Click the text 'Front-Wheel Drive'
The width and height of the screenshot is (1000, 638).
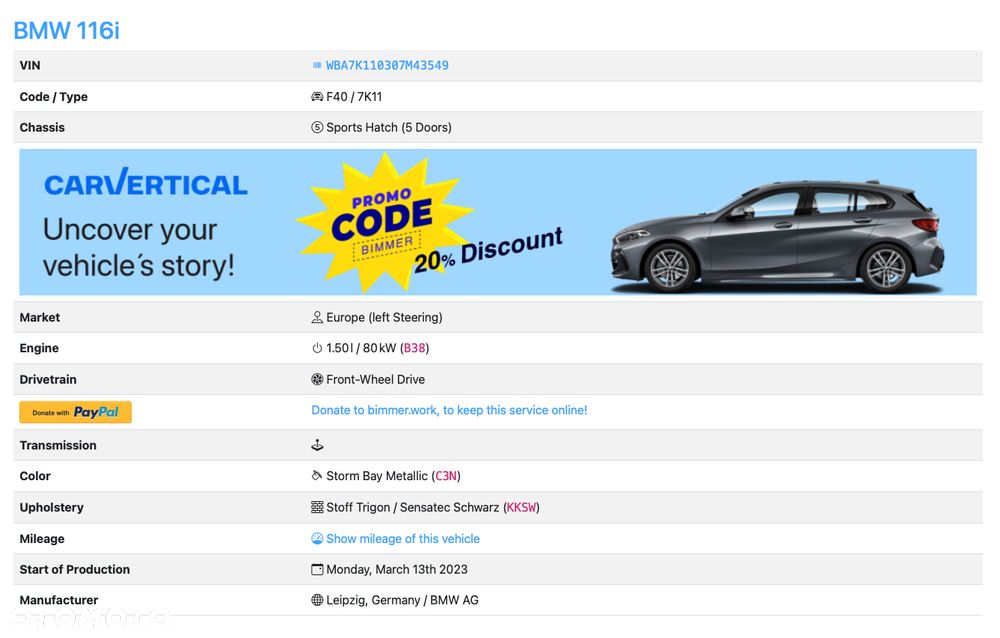pos(376,379)
